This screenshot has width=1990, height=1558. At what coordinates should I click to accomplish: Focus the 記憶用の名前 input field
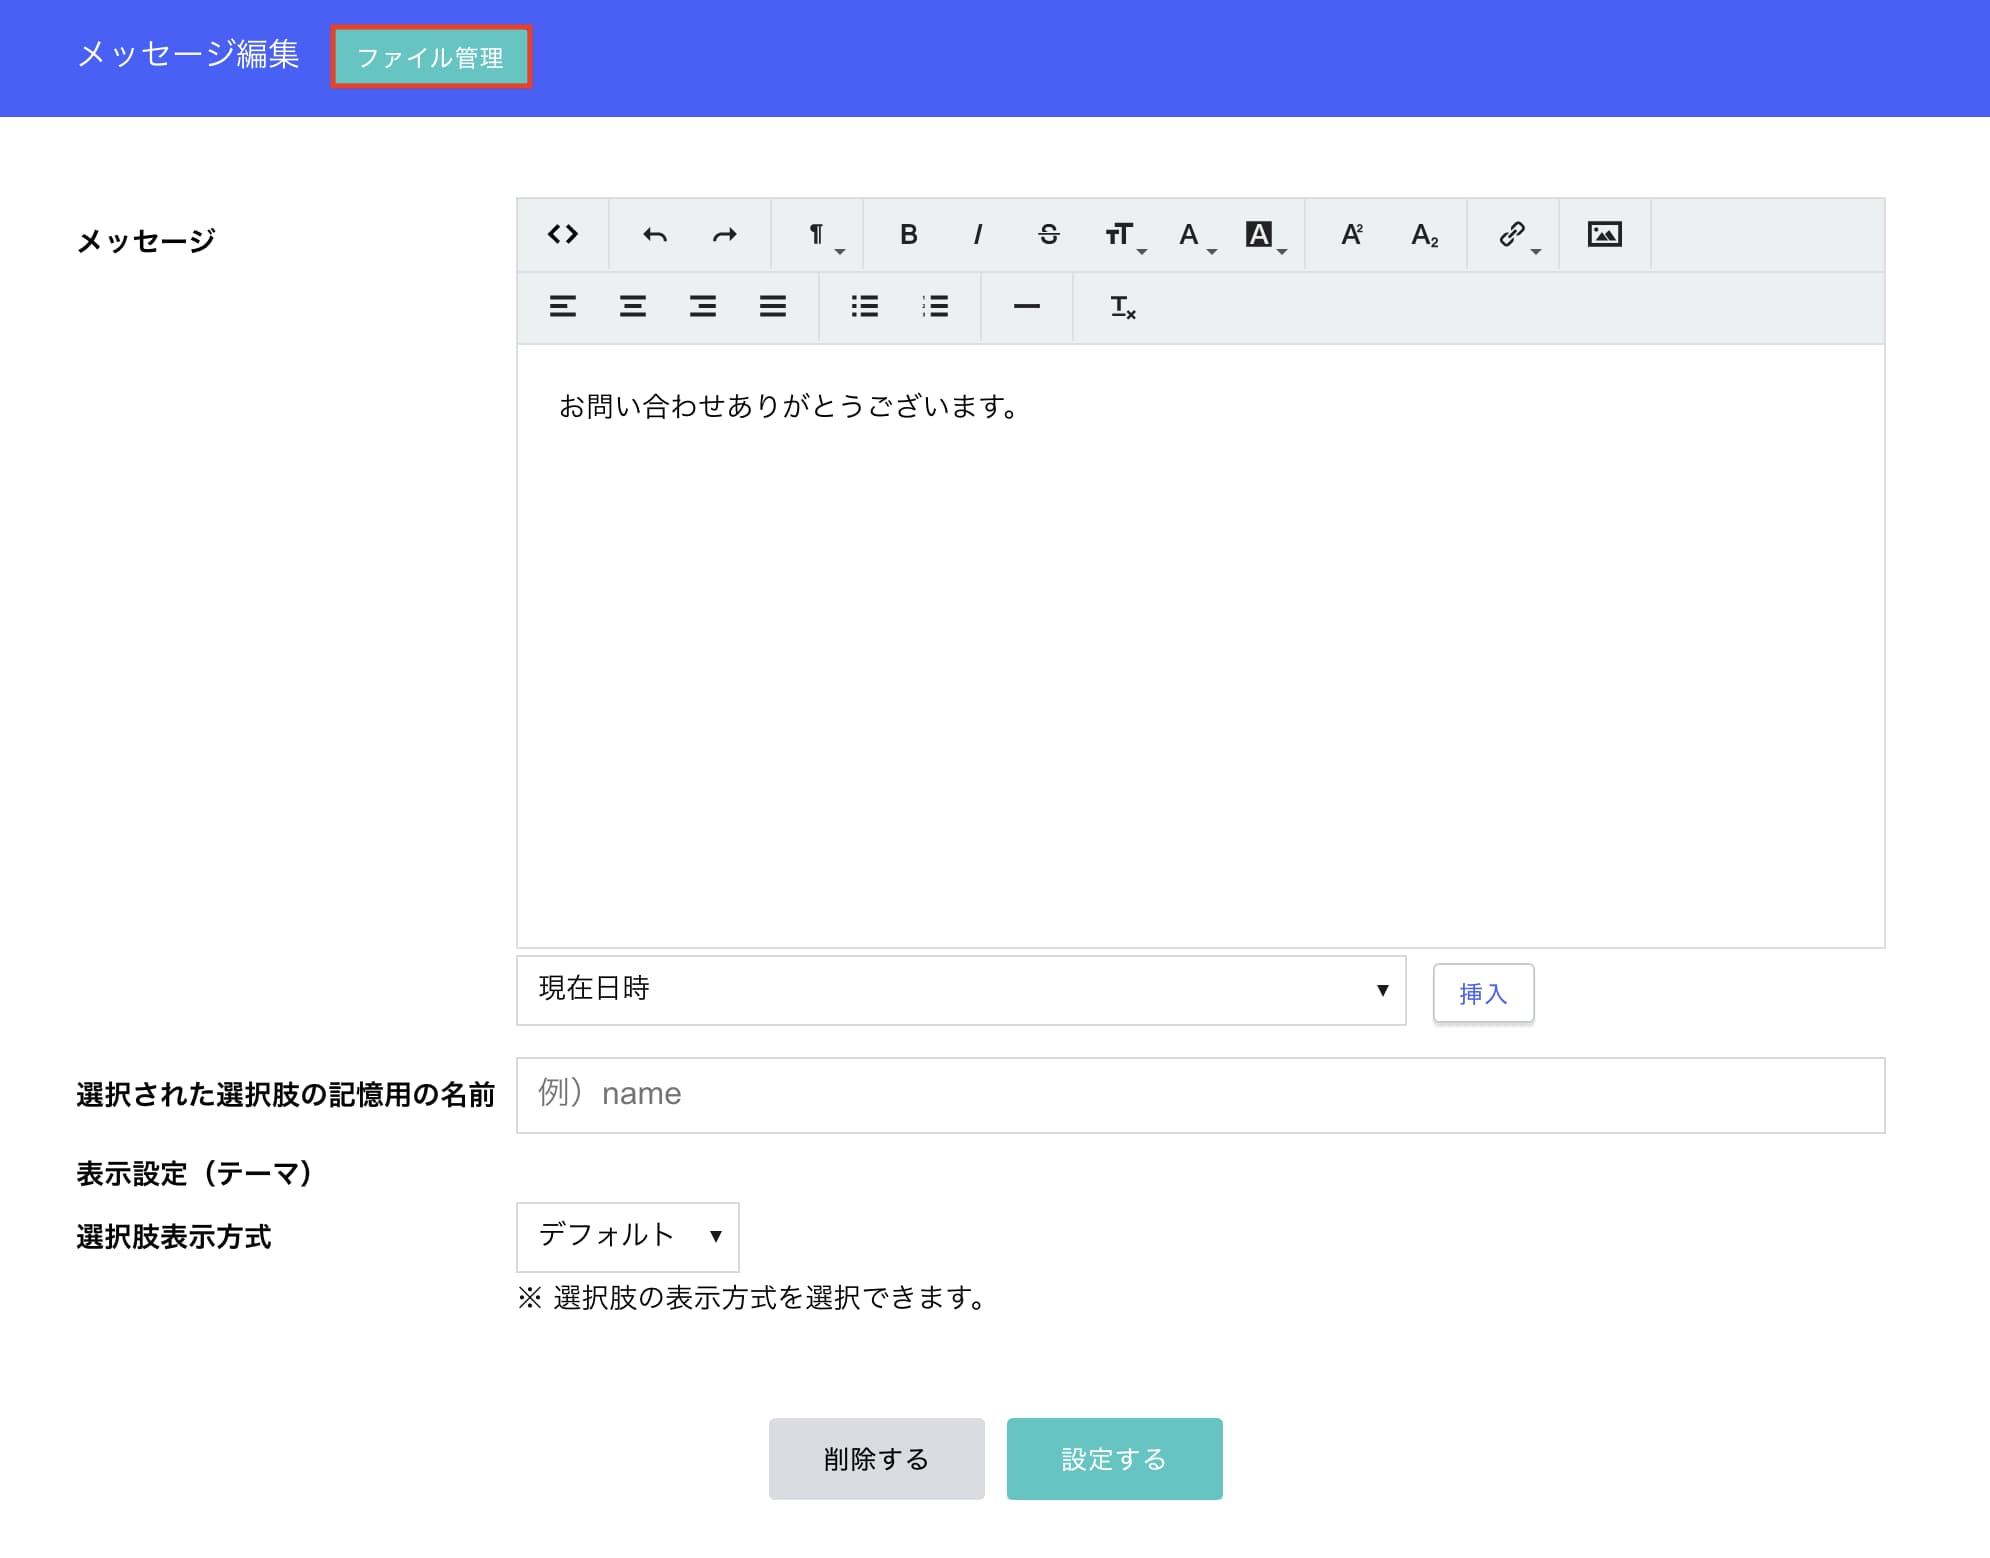point(1200,1095)
